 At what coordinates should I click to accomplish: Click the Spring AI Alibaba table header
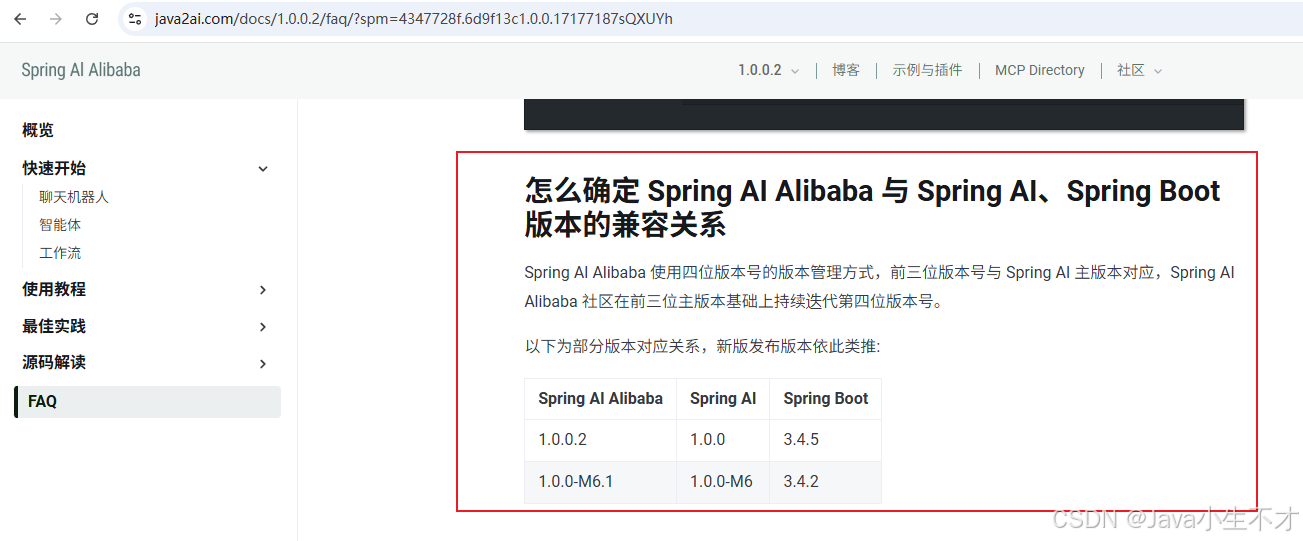coord(600,398)
